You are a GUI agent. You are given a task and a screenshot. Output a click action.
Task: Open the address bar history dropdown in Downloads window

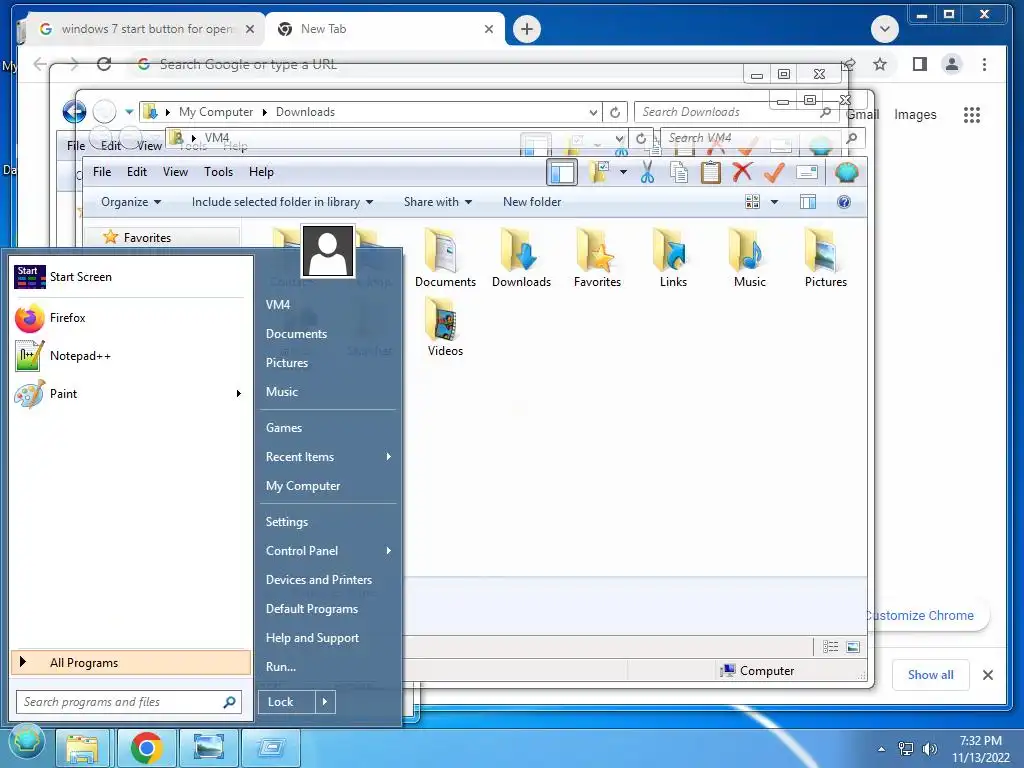point(593,112)
